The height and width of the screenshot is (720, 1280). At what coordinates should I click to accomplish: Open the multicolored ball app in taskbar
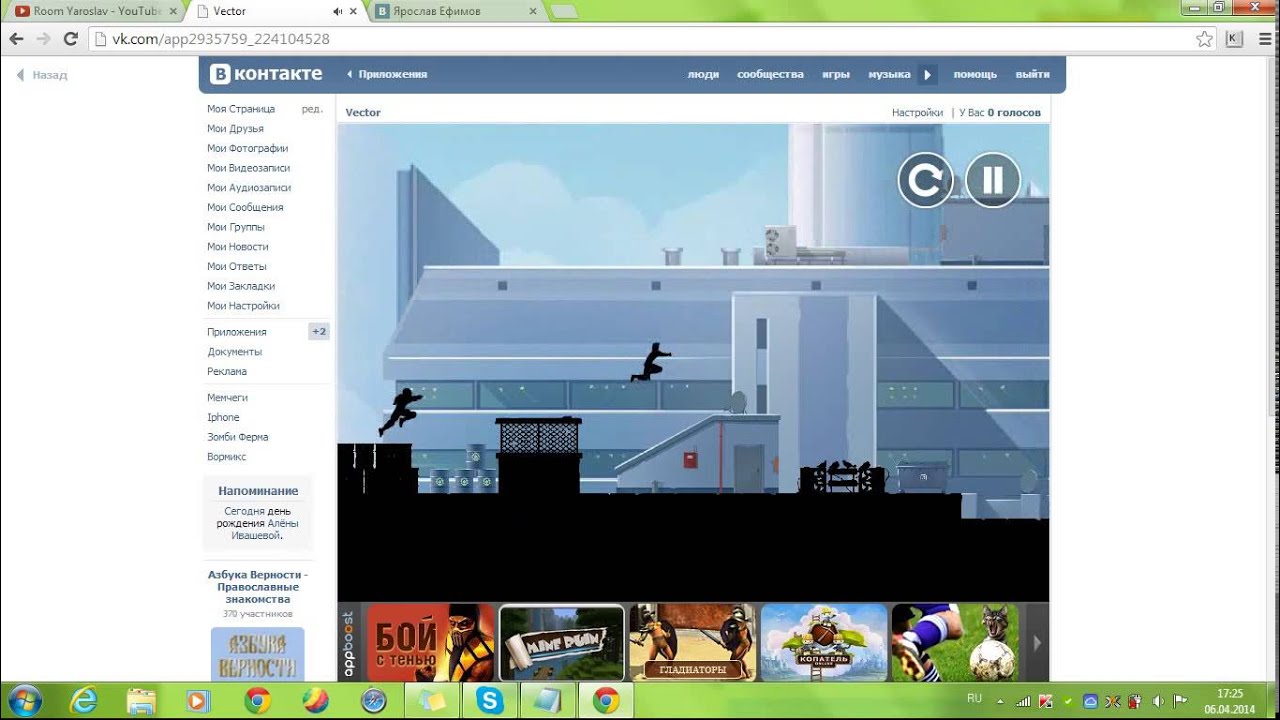click(315, 700)
